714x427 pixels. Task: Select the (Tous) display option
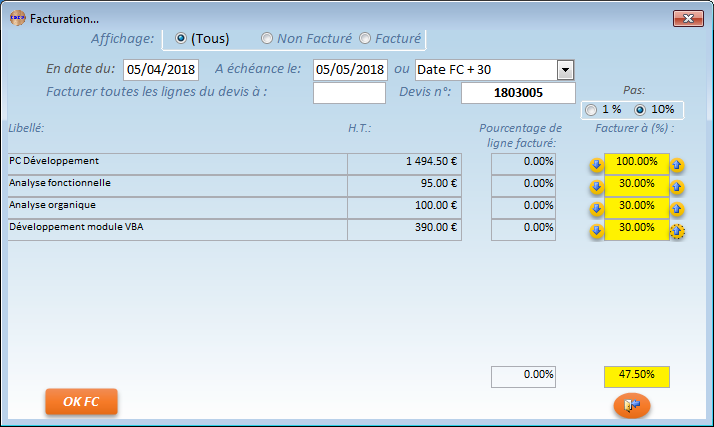click(x=181, y=39)
